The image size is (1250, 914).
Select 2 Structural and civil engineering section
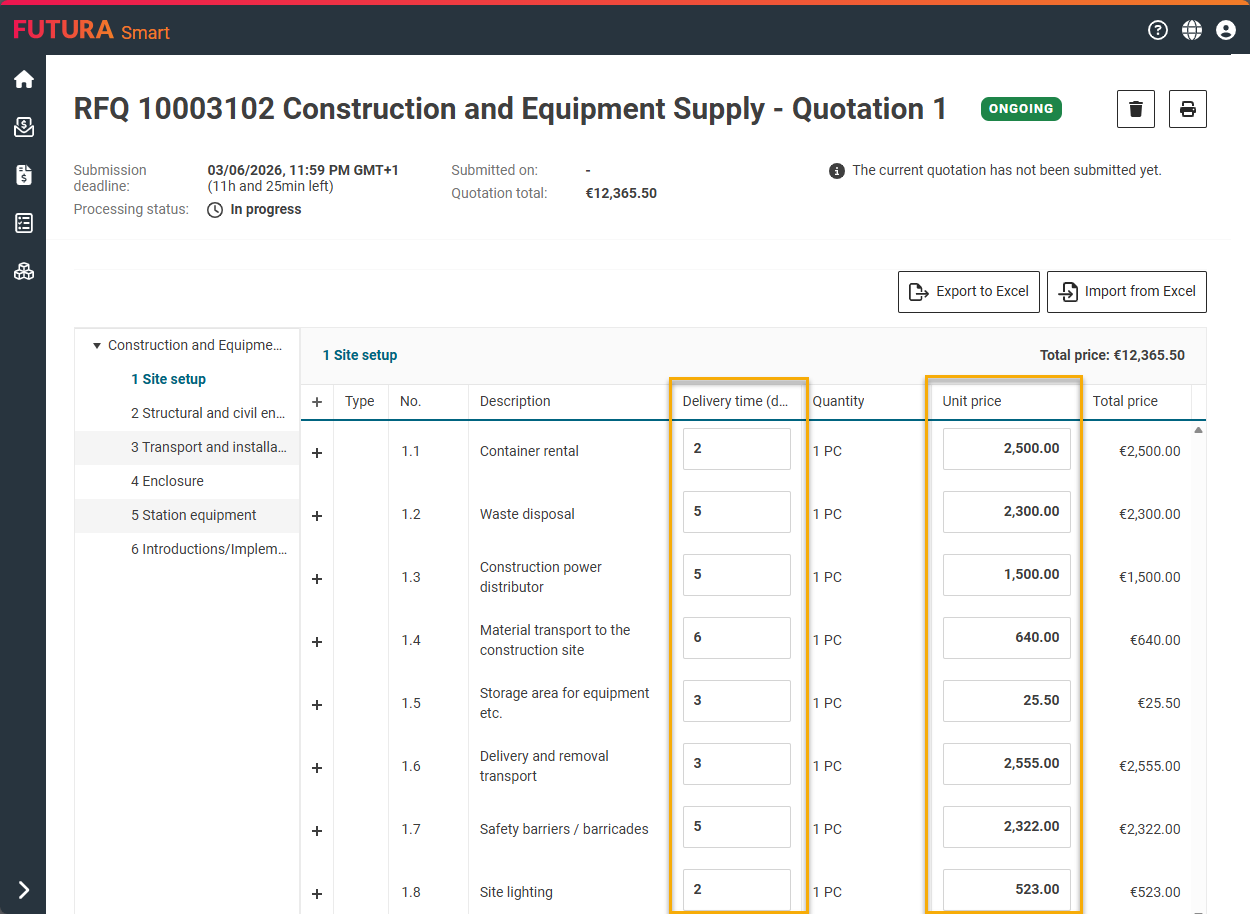207,413
